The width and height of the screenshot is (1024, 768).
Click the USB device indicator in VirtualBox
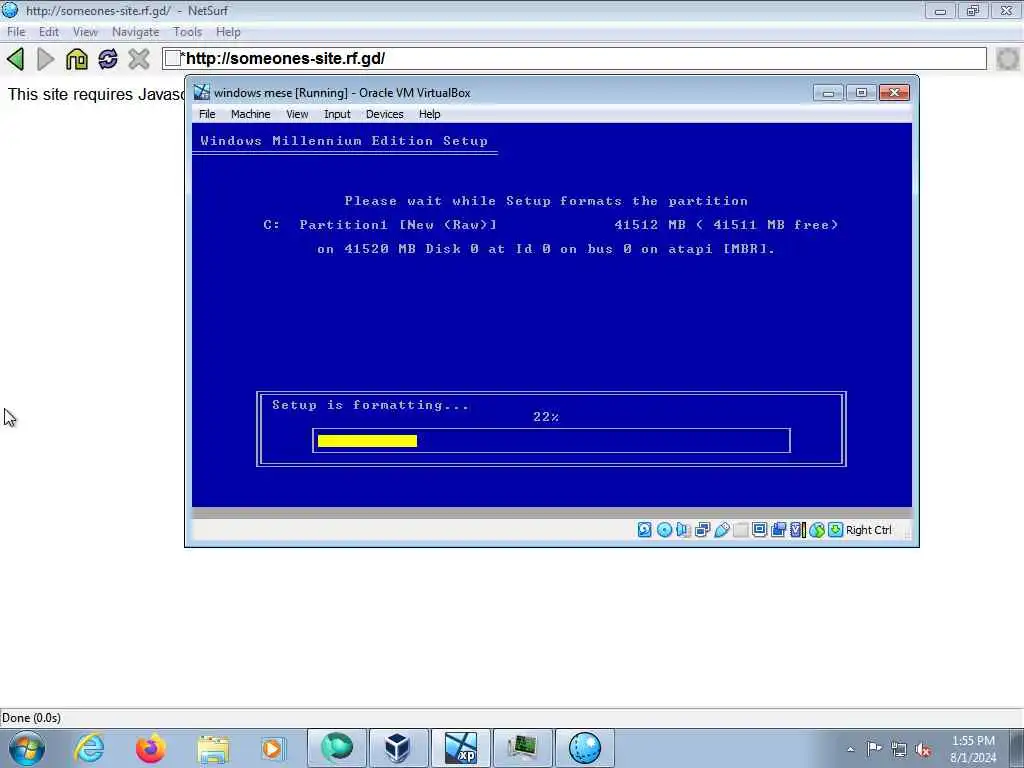pyautogui.click(x=722, y=530)
